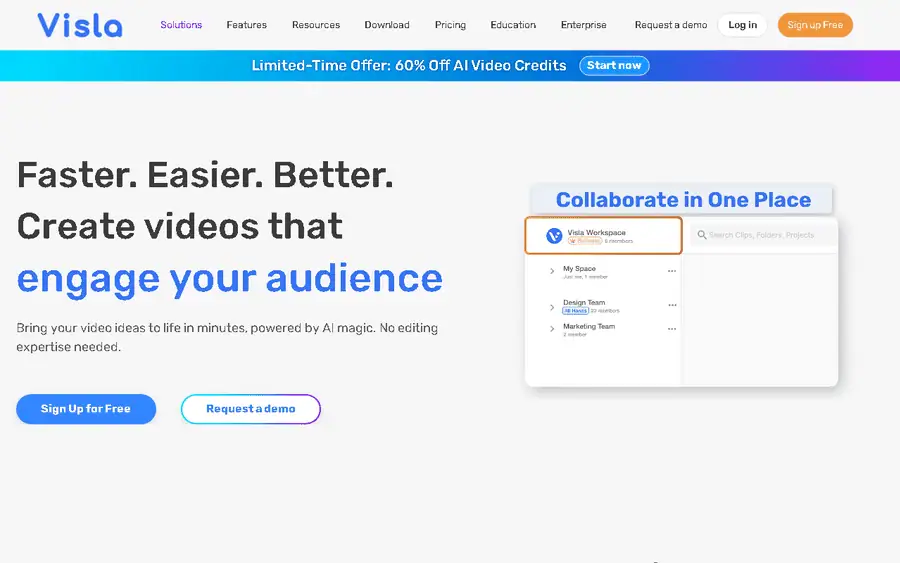
Task: Click Start now on offer banner
Action: 614,65
